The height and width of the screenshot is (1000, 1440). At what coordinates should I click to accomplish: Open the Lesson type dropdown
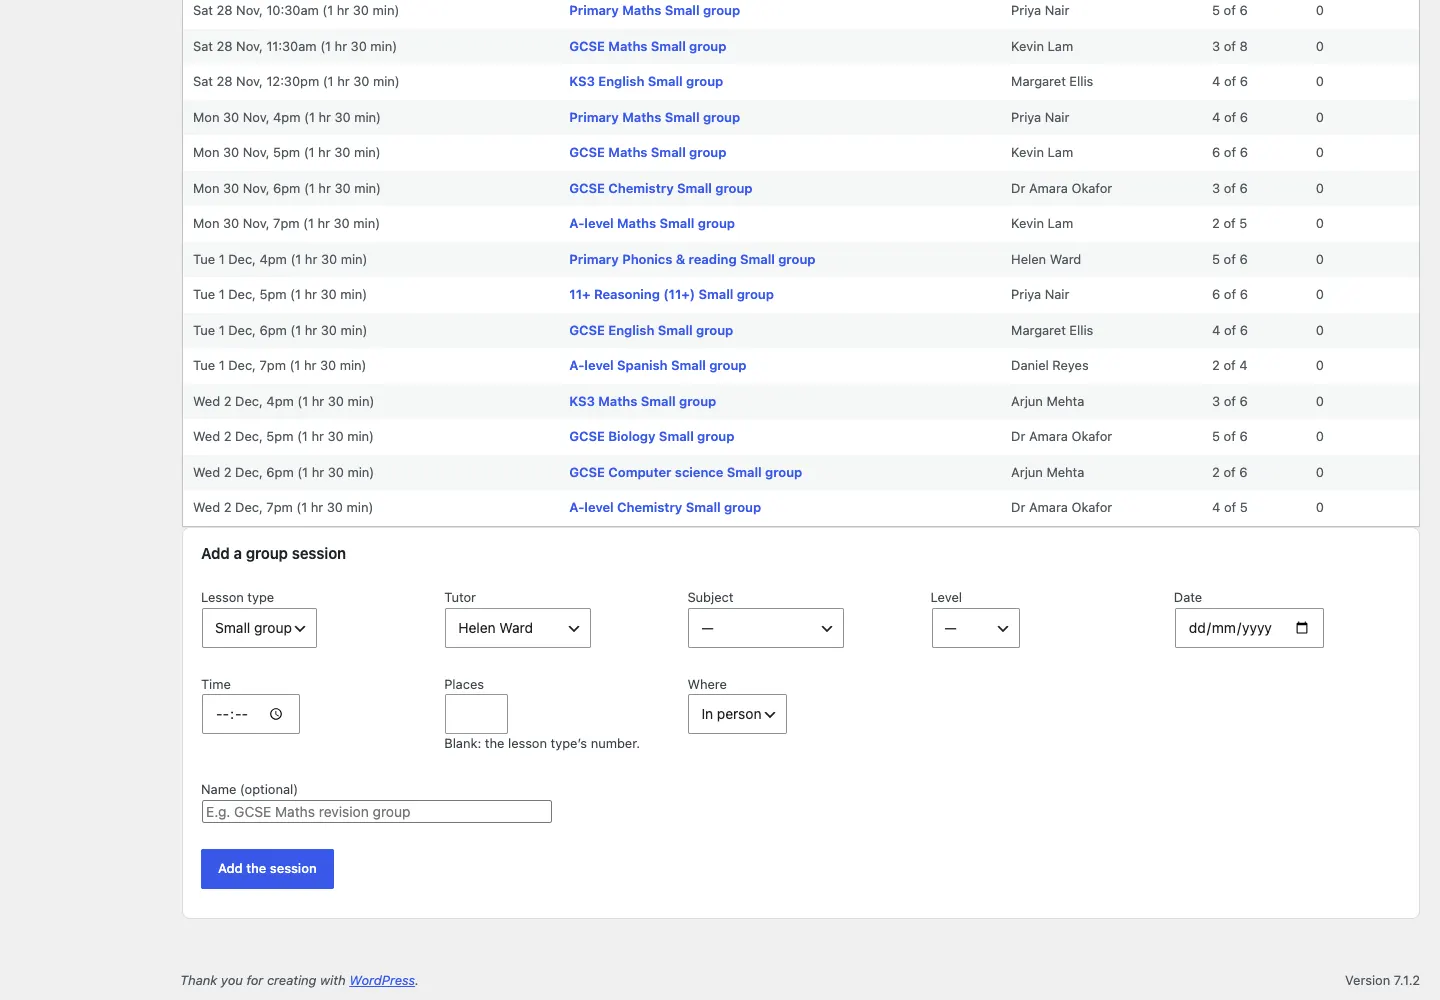pos(259,628)
